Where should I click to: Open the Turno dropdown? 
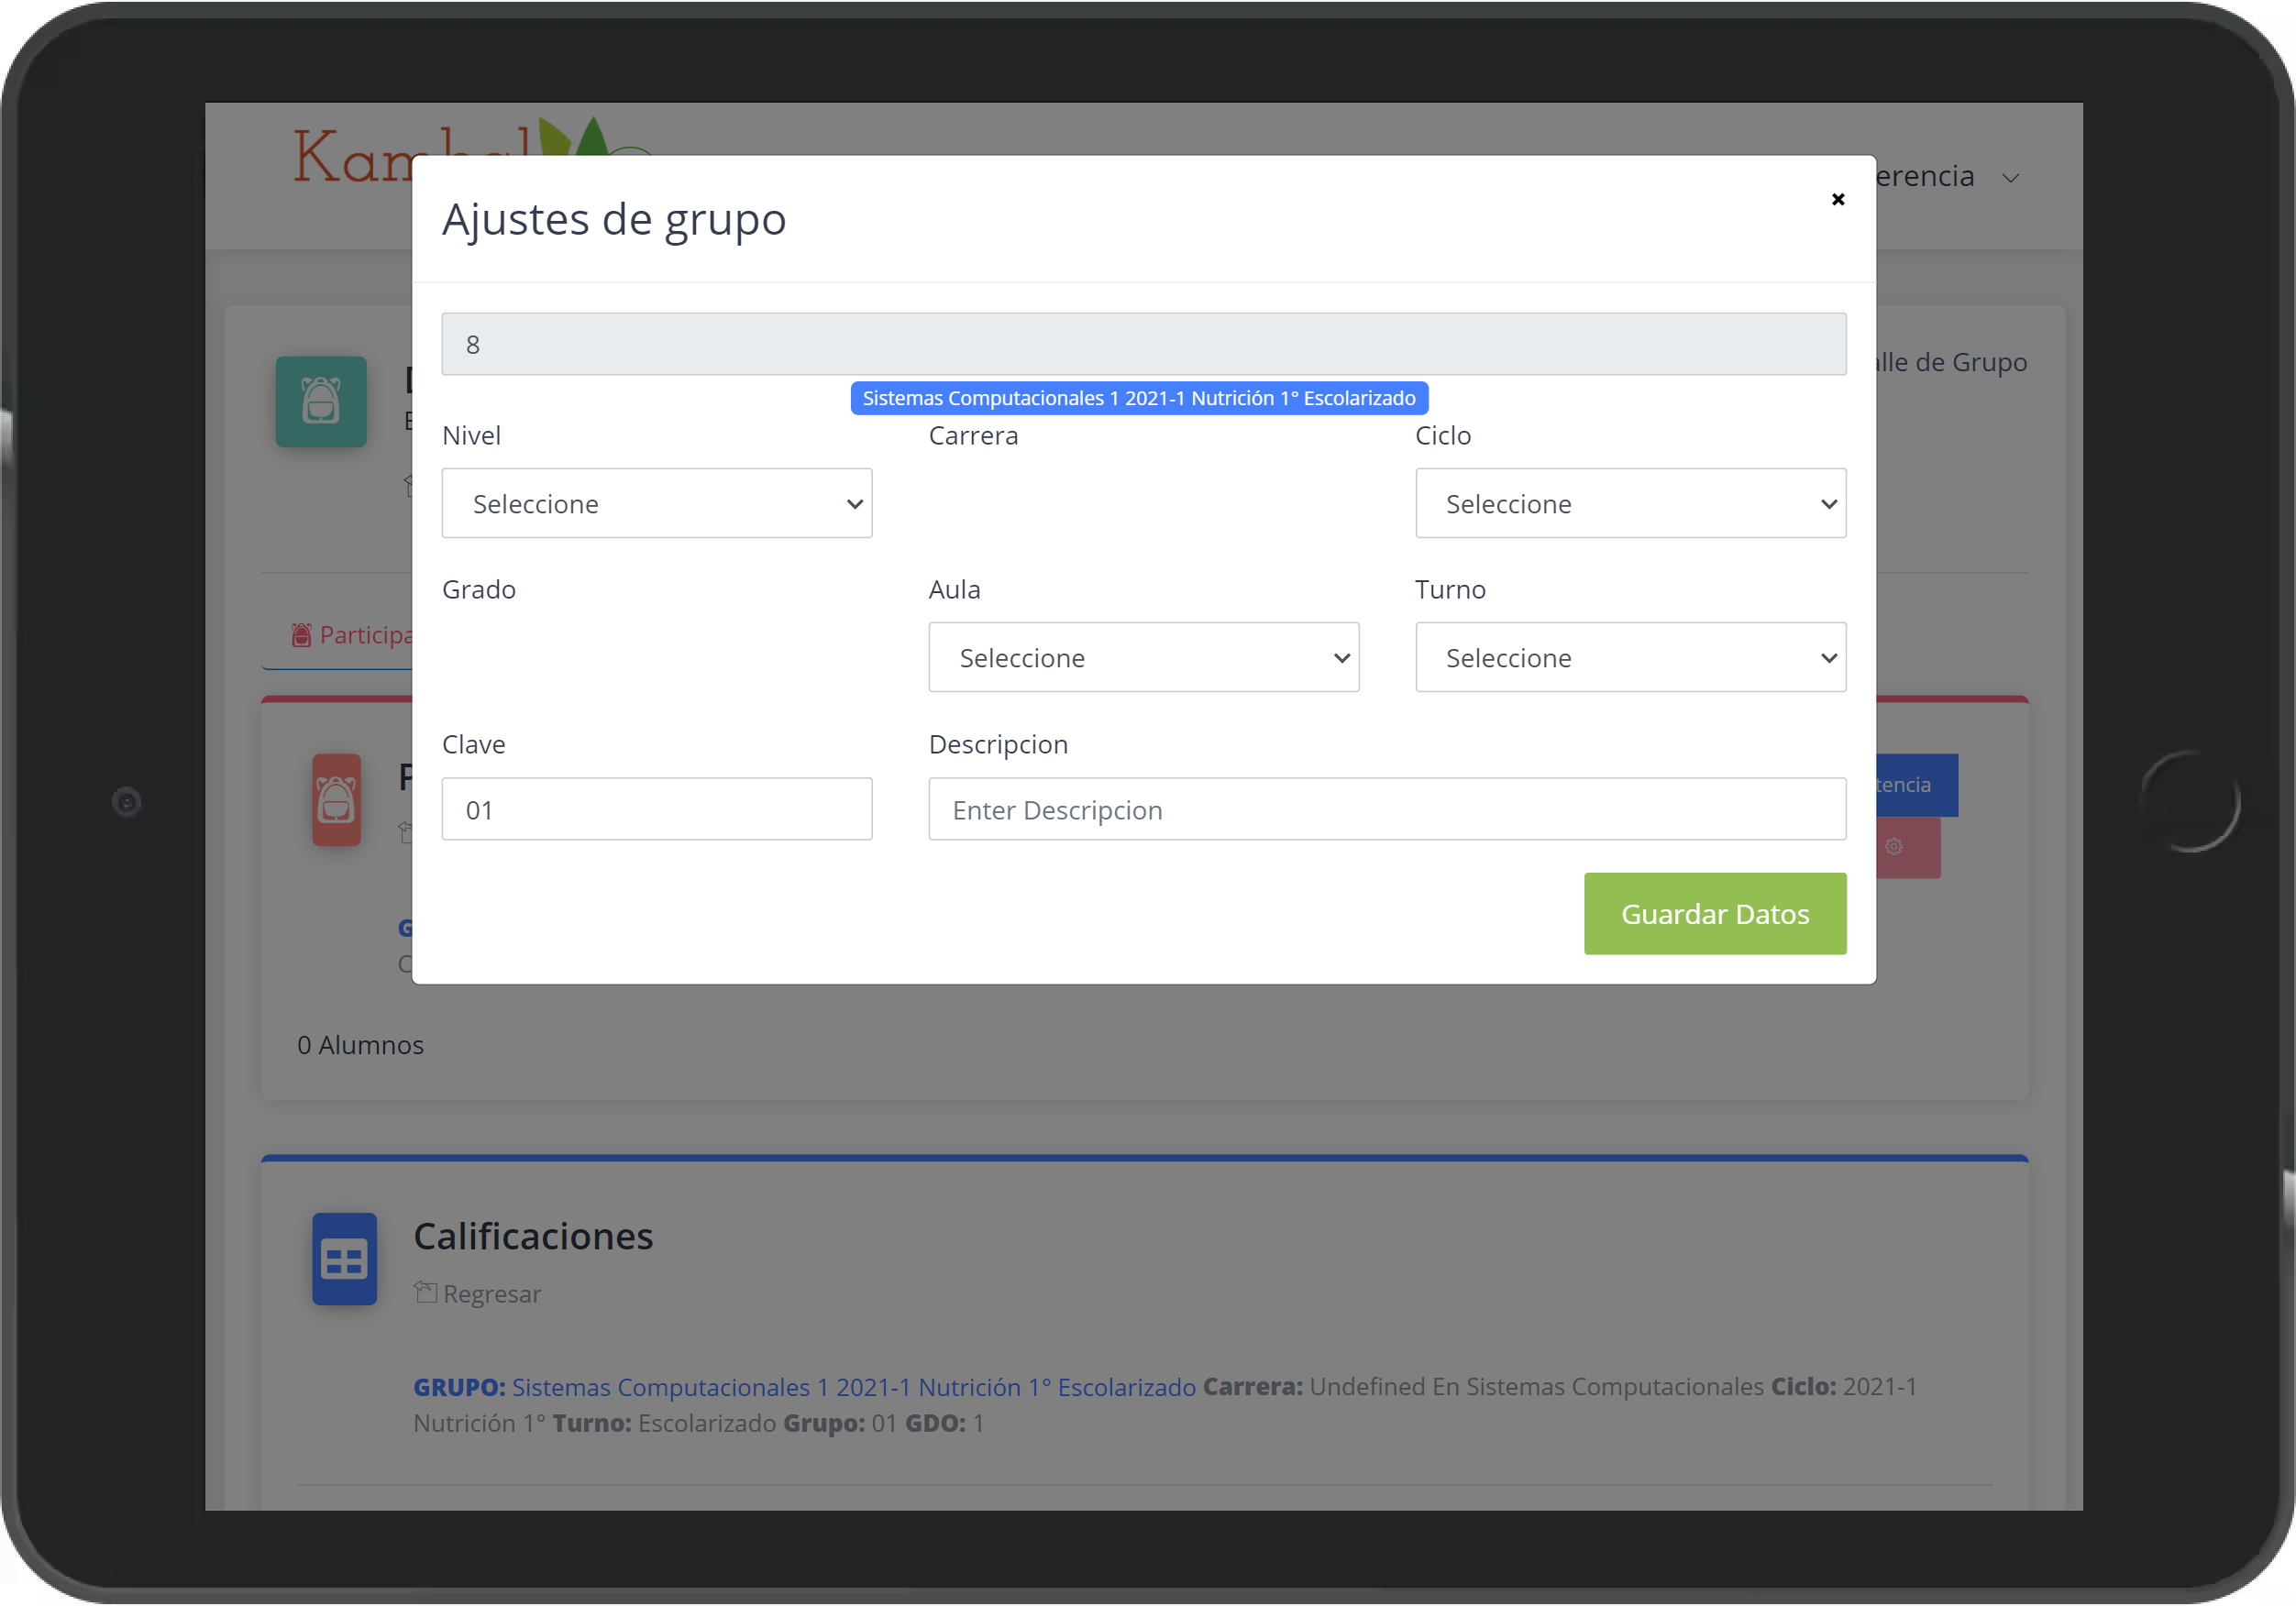[x=1630, y=657]
